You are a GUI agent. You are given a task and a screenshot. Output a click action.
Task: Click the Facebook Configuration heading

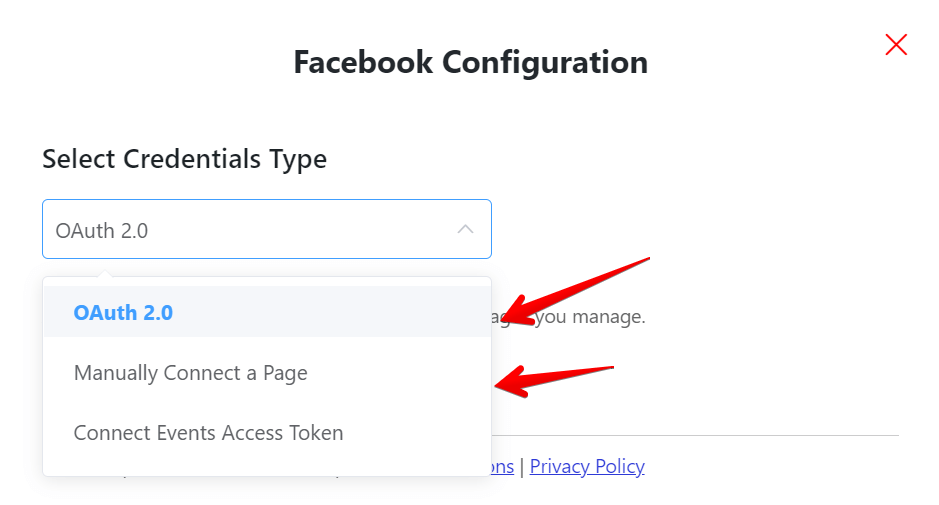470,62
